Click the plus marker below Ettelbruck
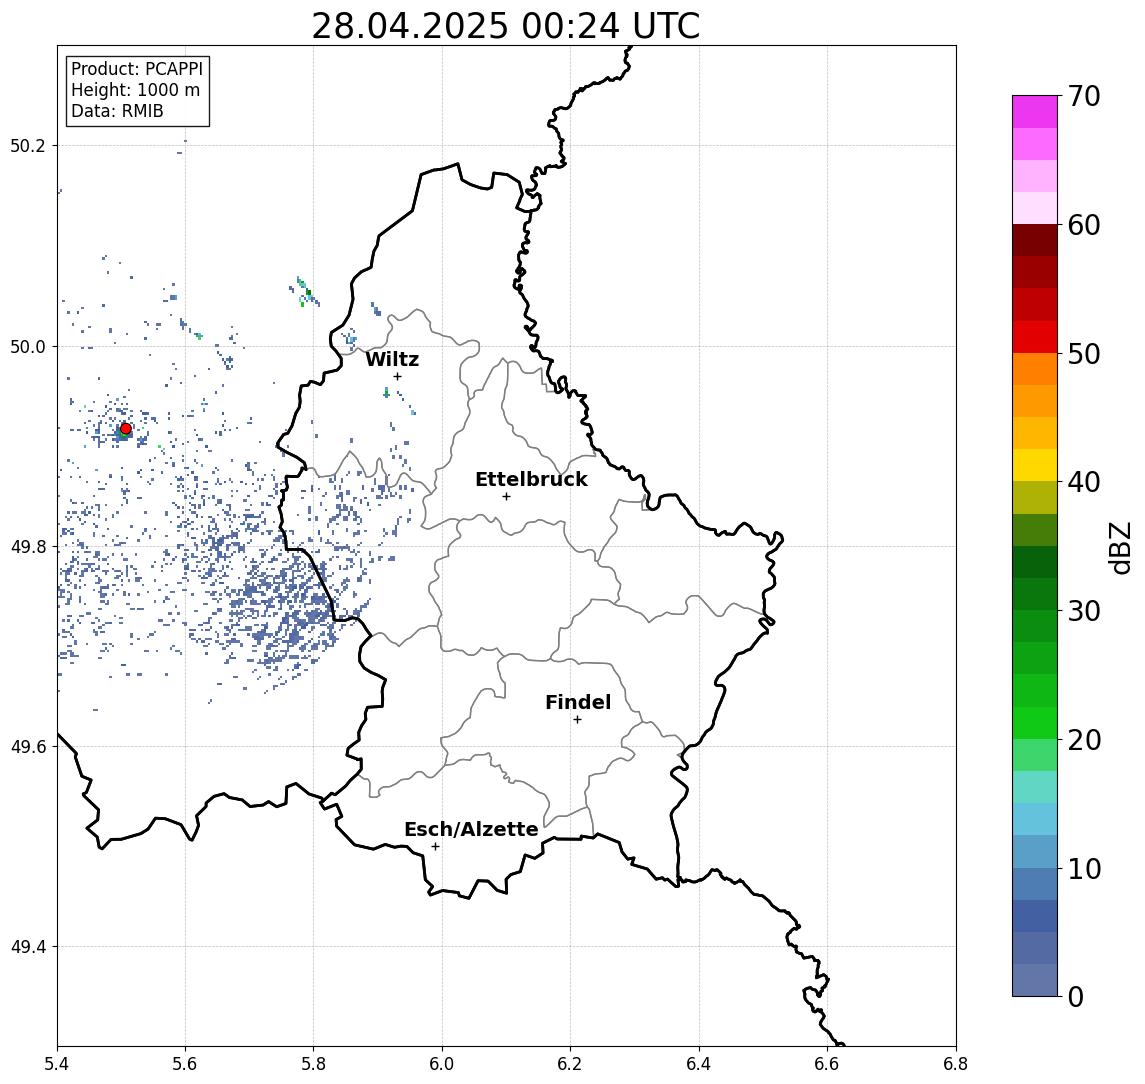The height and width of the screenshot is (1084, 1145). point(506,497)
